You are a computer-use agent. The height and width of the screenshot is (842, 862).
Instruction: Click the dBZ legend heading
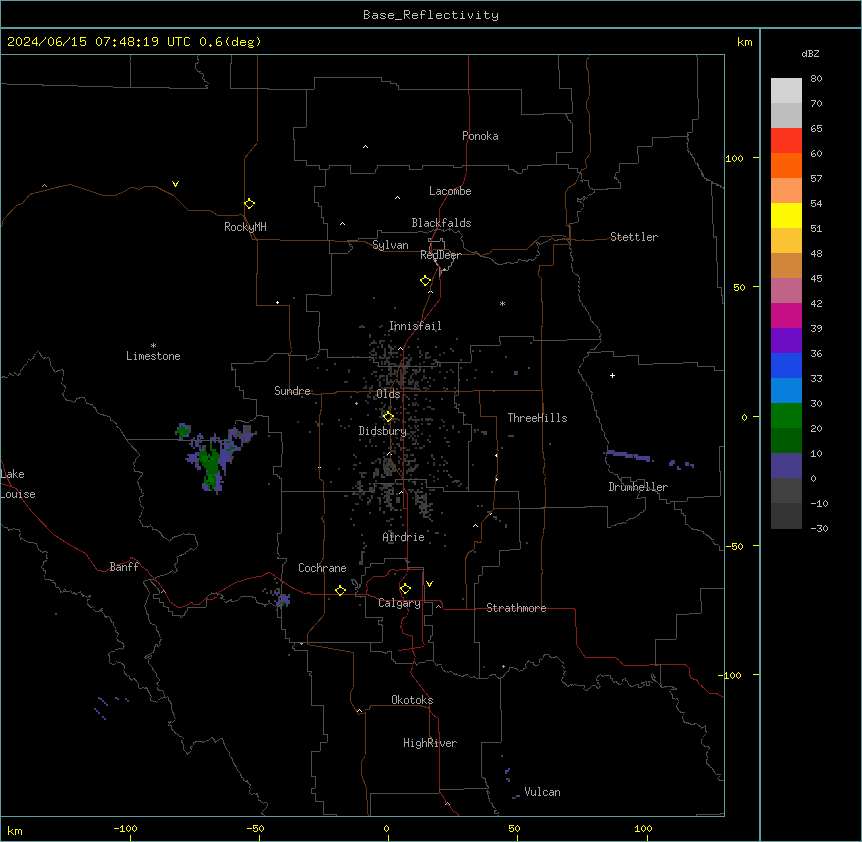810,53
